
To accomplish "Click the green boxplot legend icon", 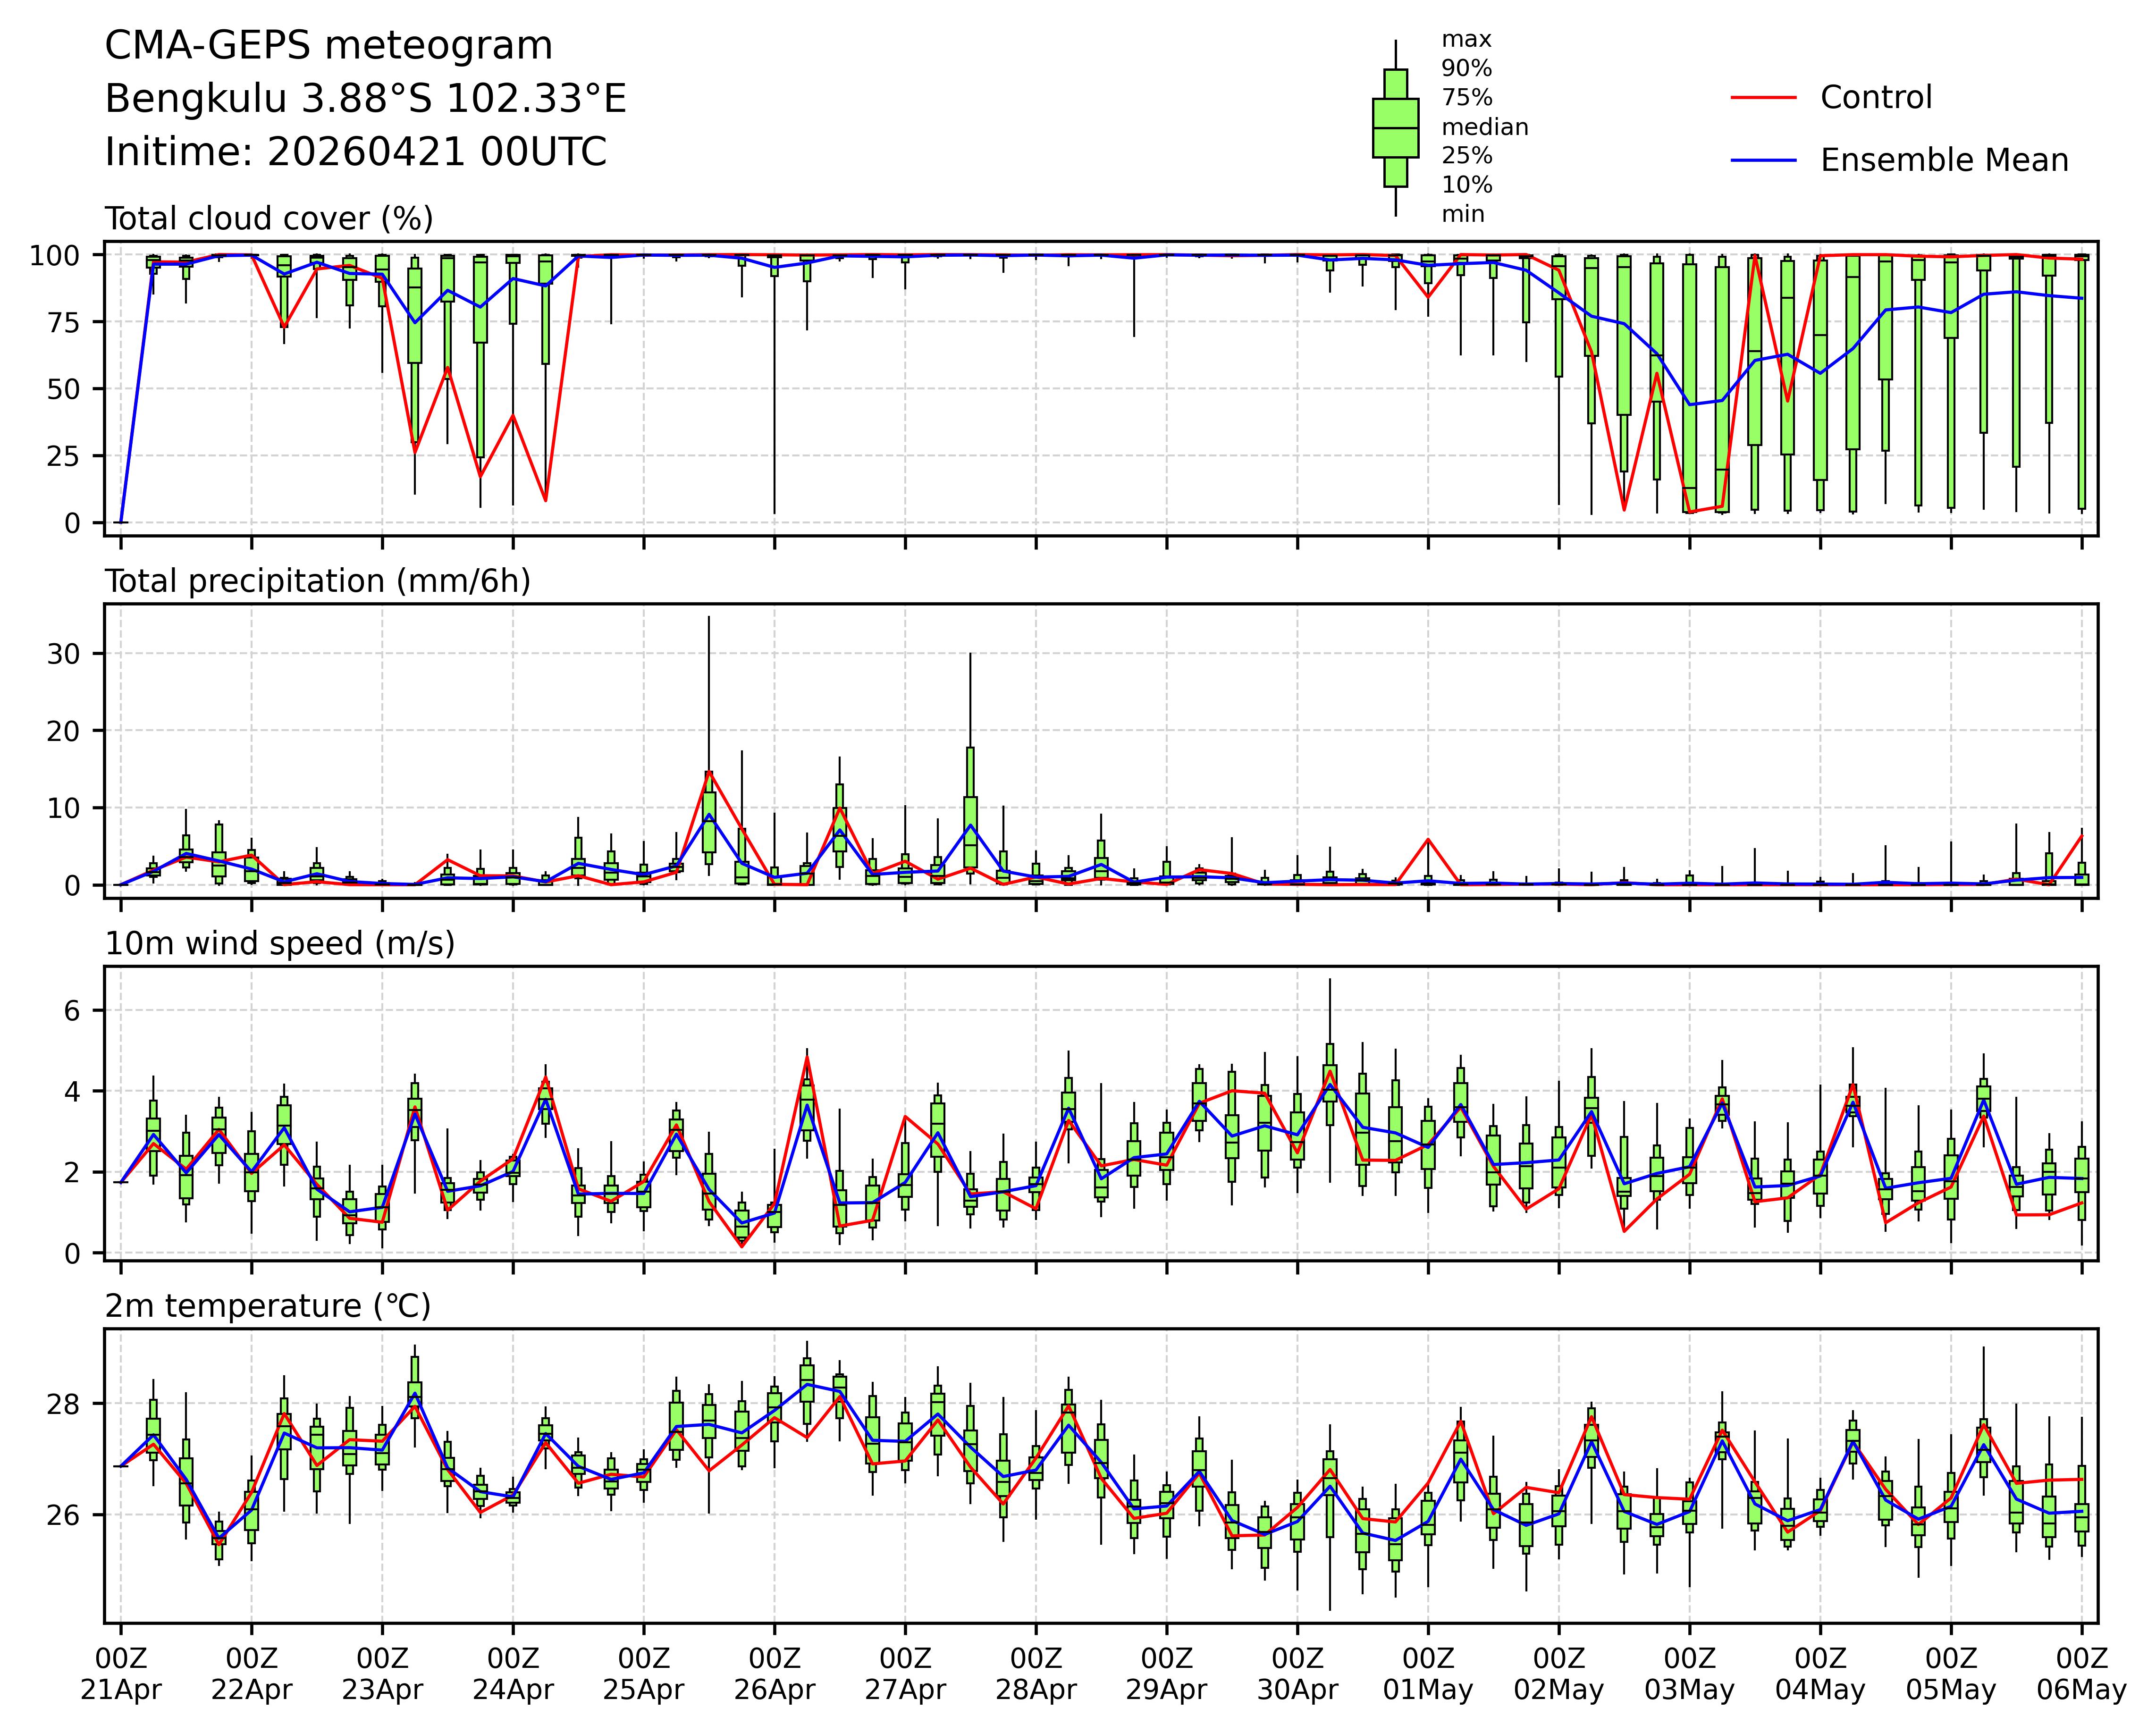I will point(1395,128).
